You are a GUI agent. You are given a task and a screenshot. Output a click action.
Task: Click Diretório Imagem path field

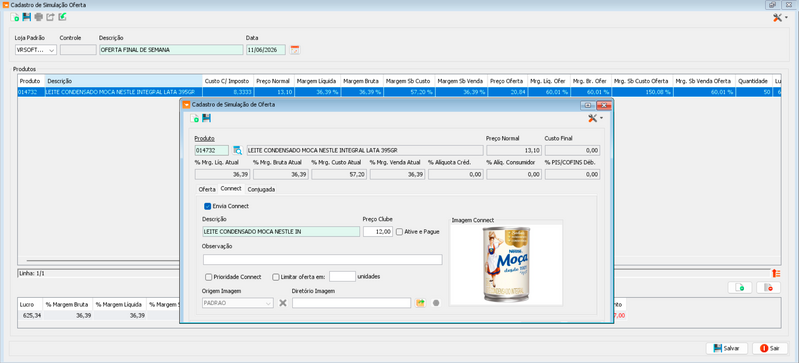352,303
